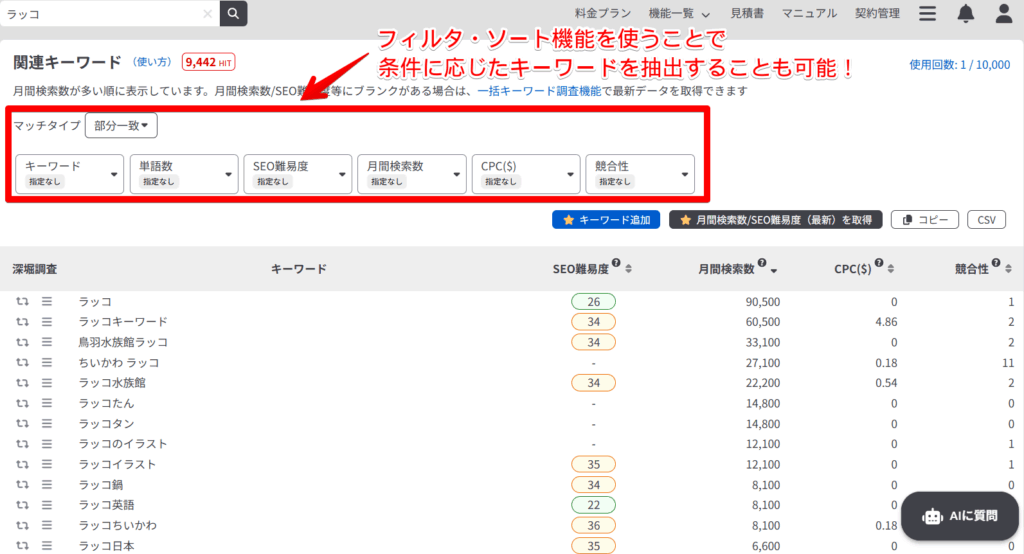This screenshot has height=554, width=1024.
Task: Open notifications bell icon
Action: [965, 14]
